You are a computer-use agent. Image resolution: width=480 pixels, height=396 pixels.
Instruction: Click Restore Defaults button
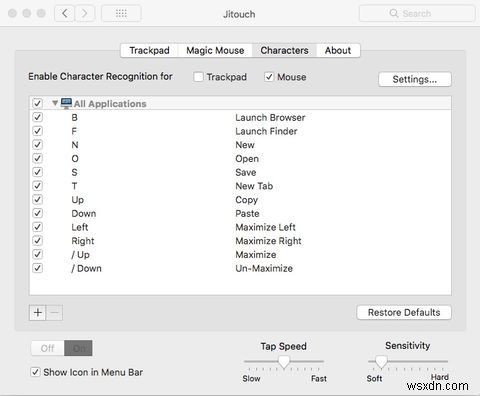[404, 313]
